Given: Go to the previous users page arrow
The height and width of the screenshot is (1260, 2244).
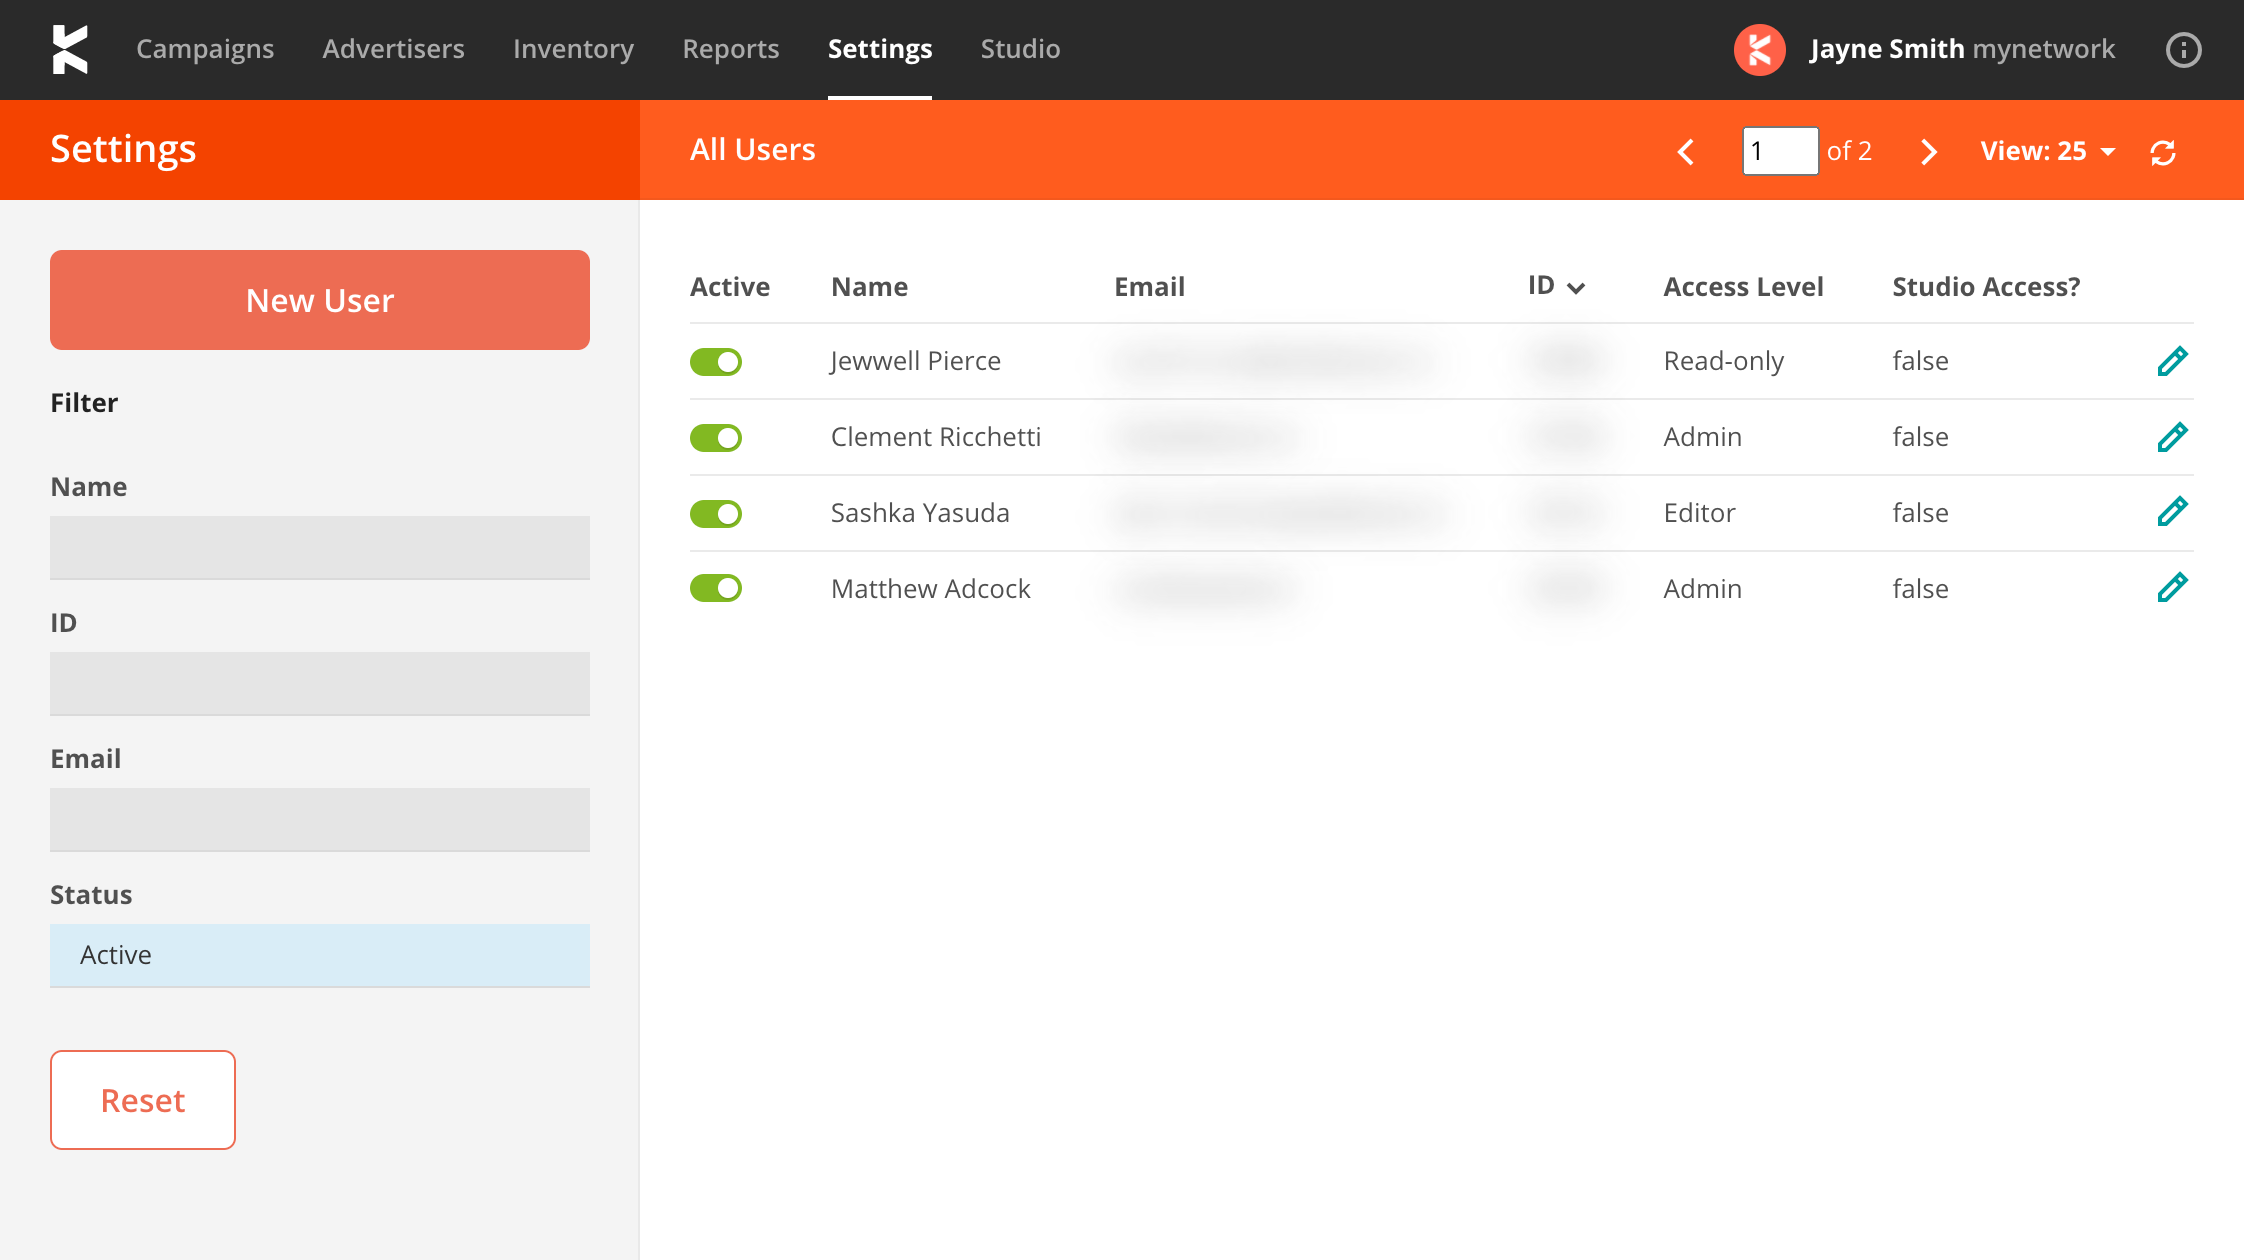Looking at the screenshot, I should coord(1686,152).
